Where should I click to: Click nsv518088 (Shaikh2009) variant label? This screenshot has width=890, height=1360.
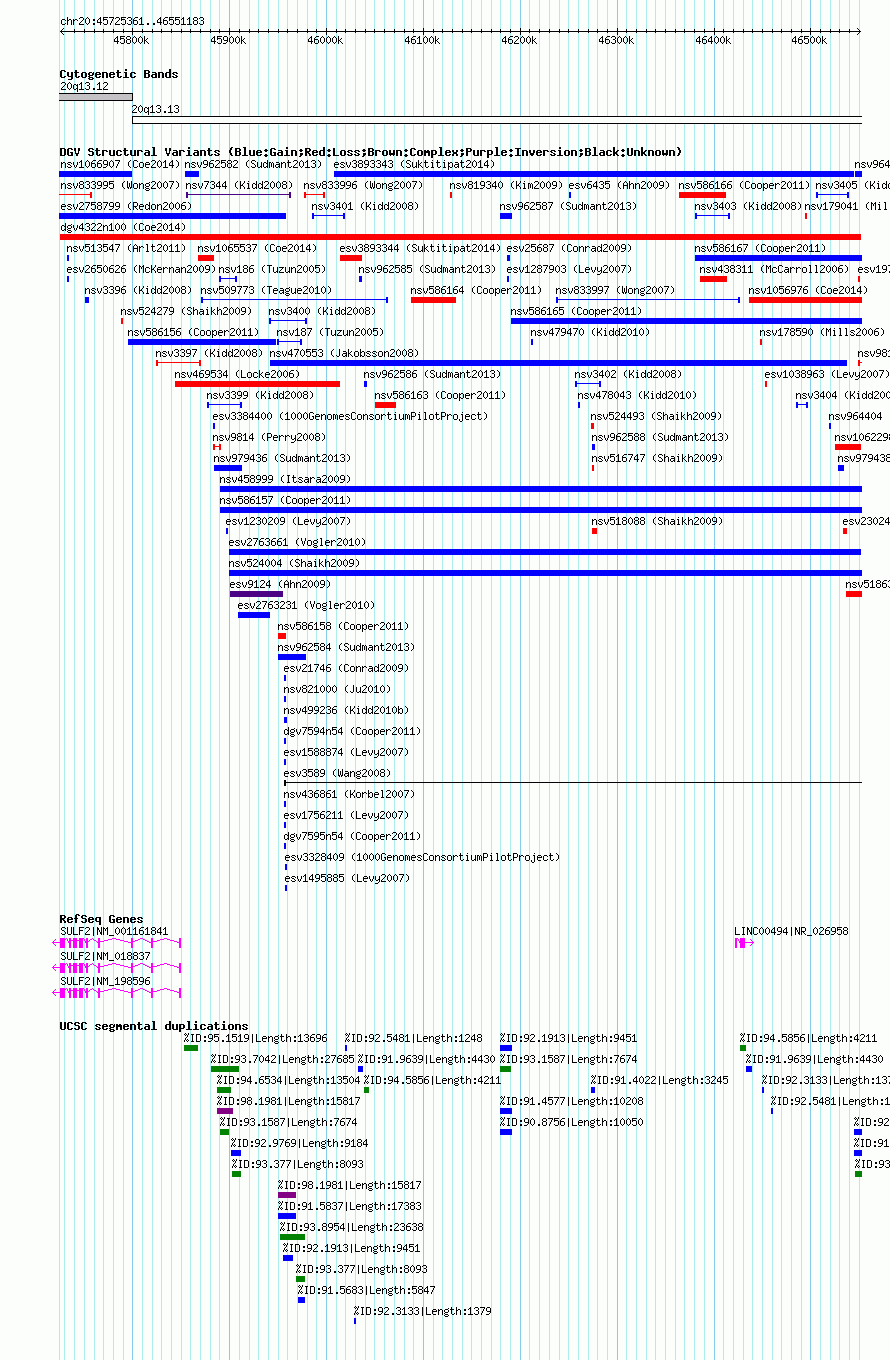tap(656, 521)
